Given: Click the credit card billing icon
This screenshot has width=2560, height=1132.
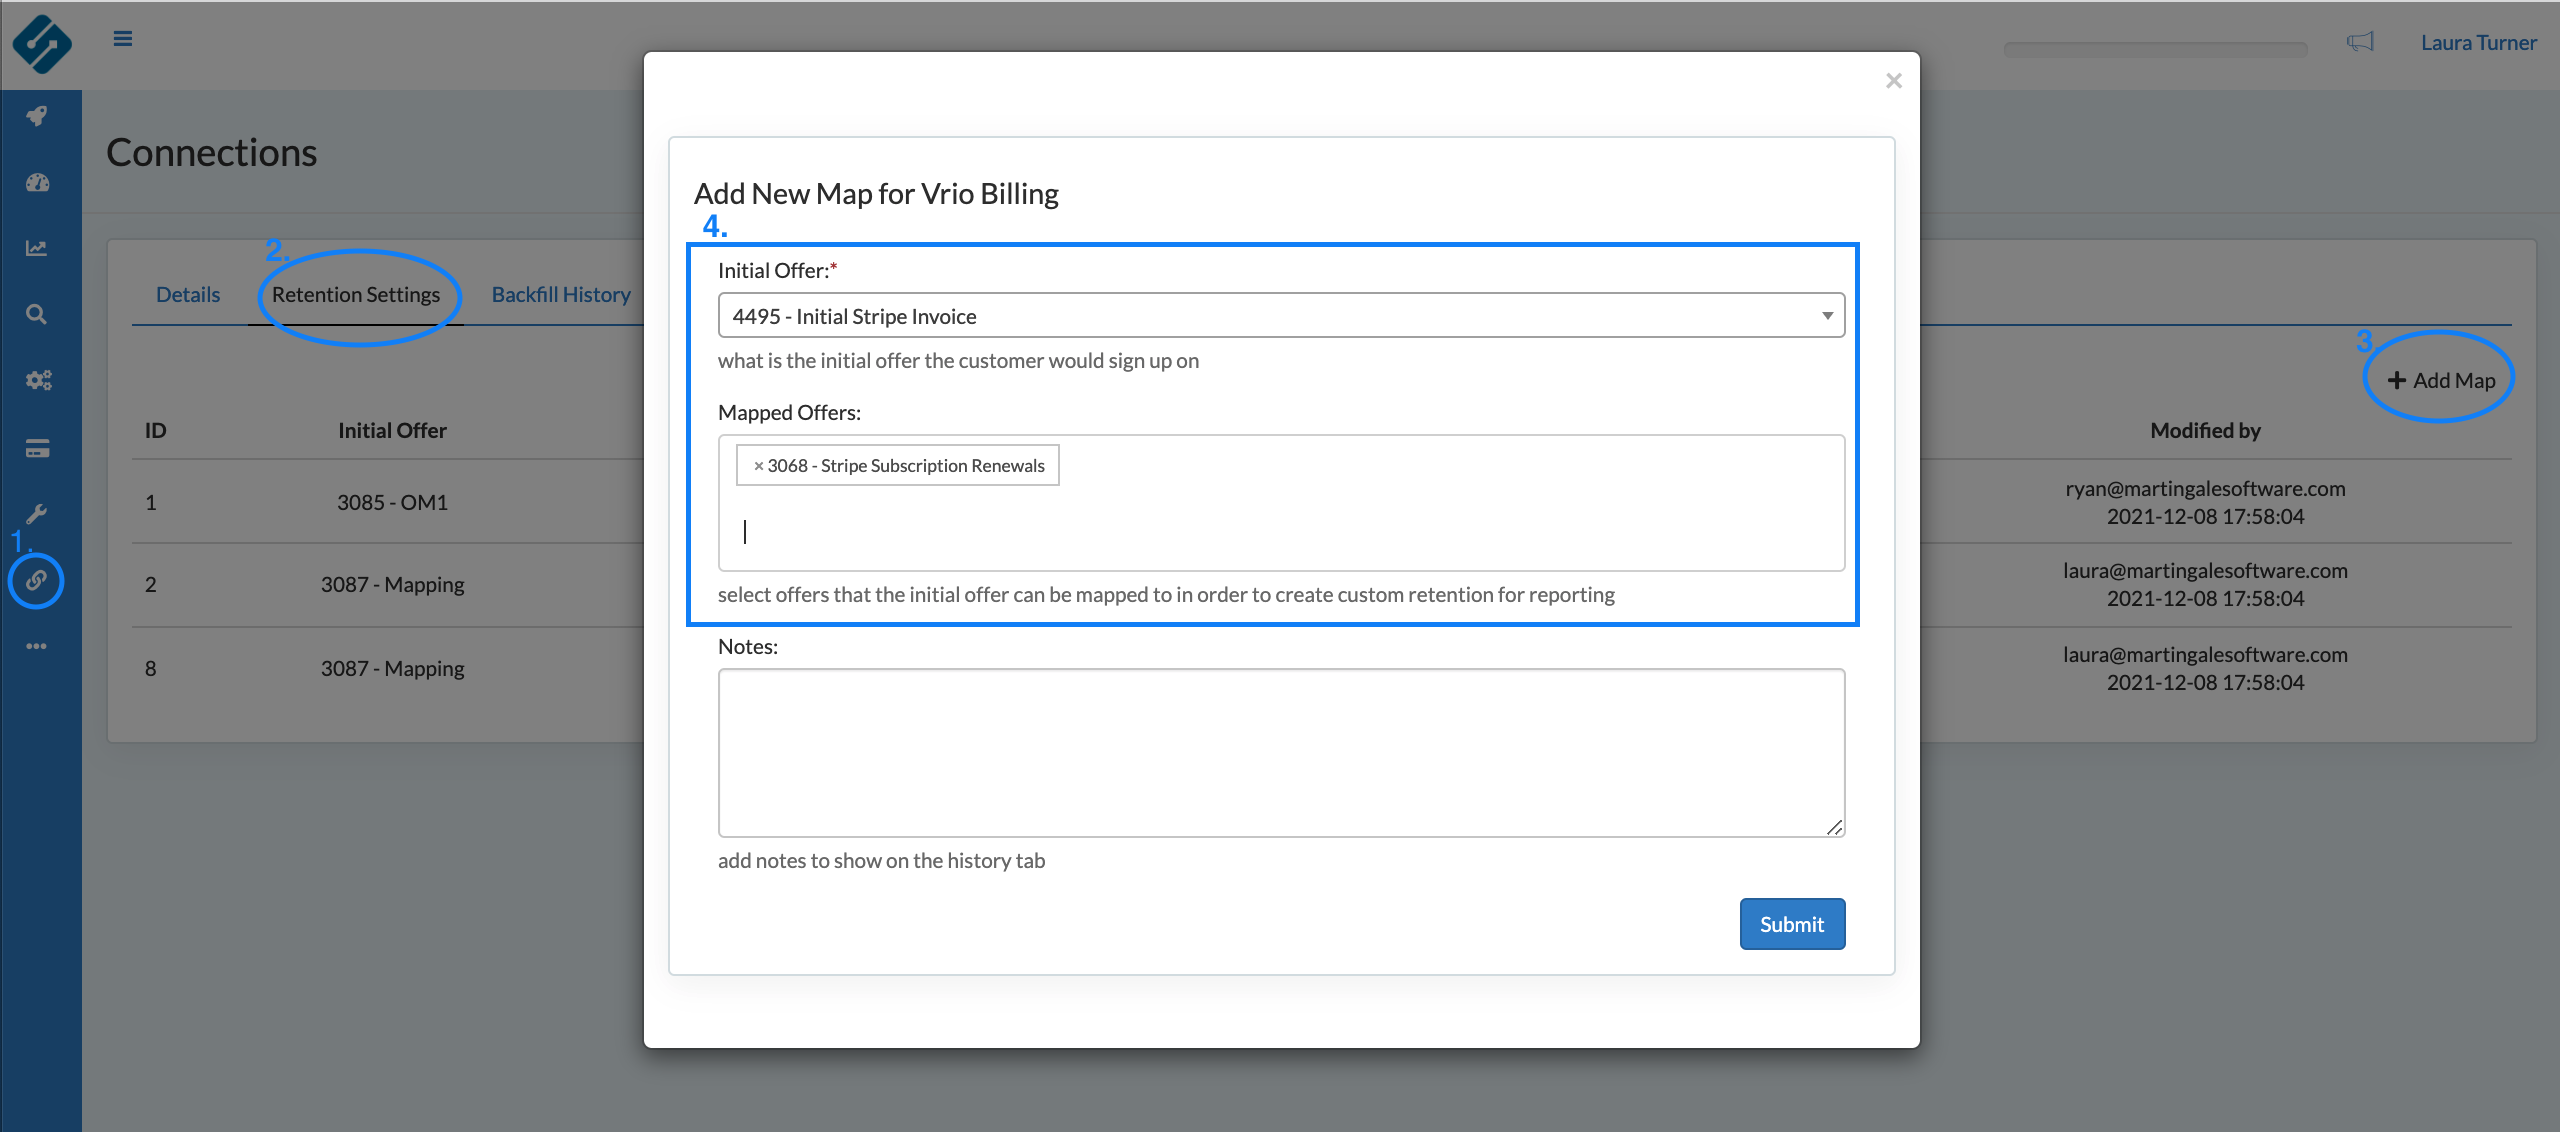Looking at the screenshot, I should pyautogui.click(x=37, y=448).
